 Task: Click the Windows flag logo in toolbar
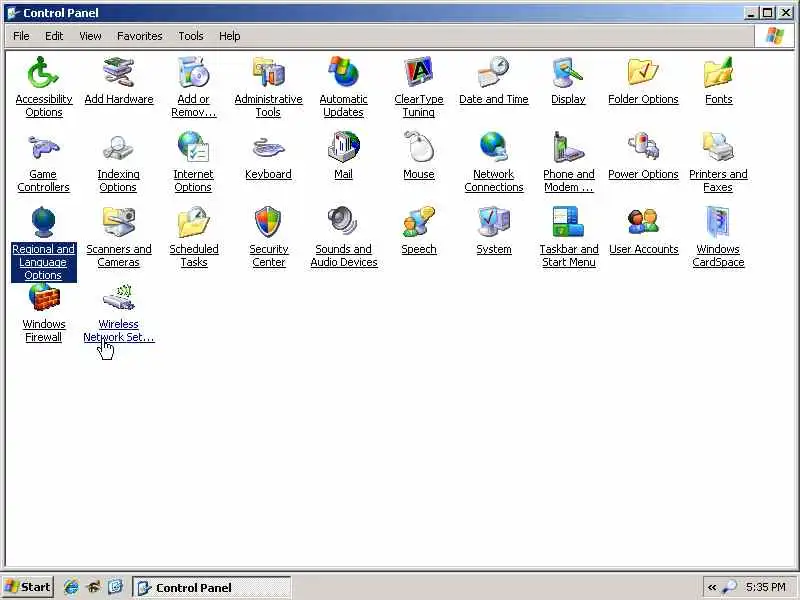(775, 36)
